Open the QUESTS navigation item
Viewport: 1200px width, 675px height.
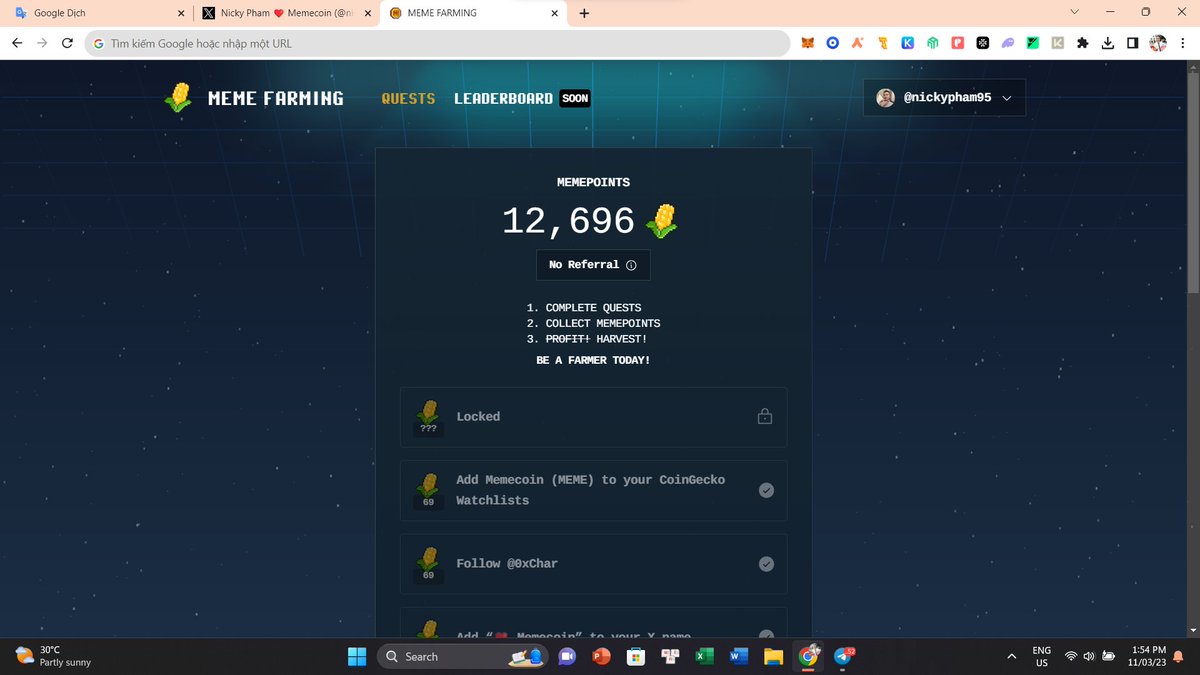click(x=408, y=98)
